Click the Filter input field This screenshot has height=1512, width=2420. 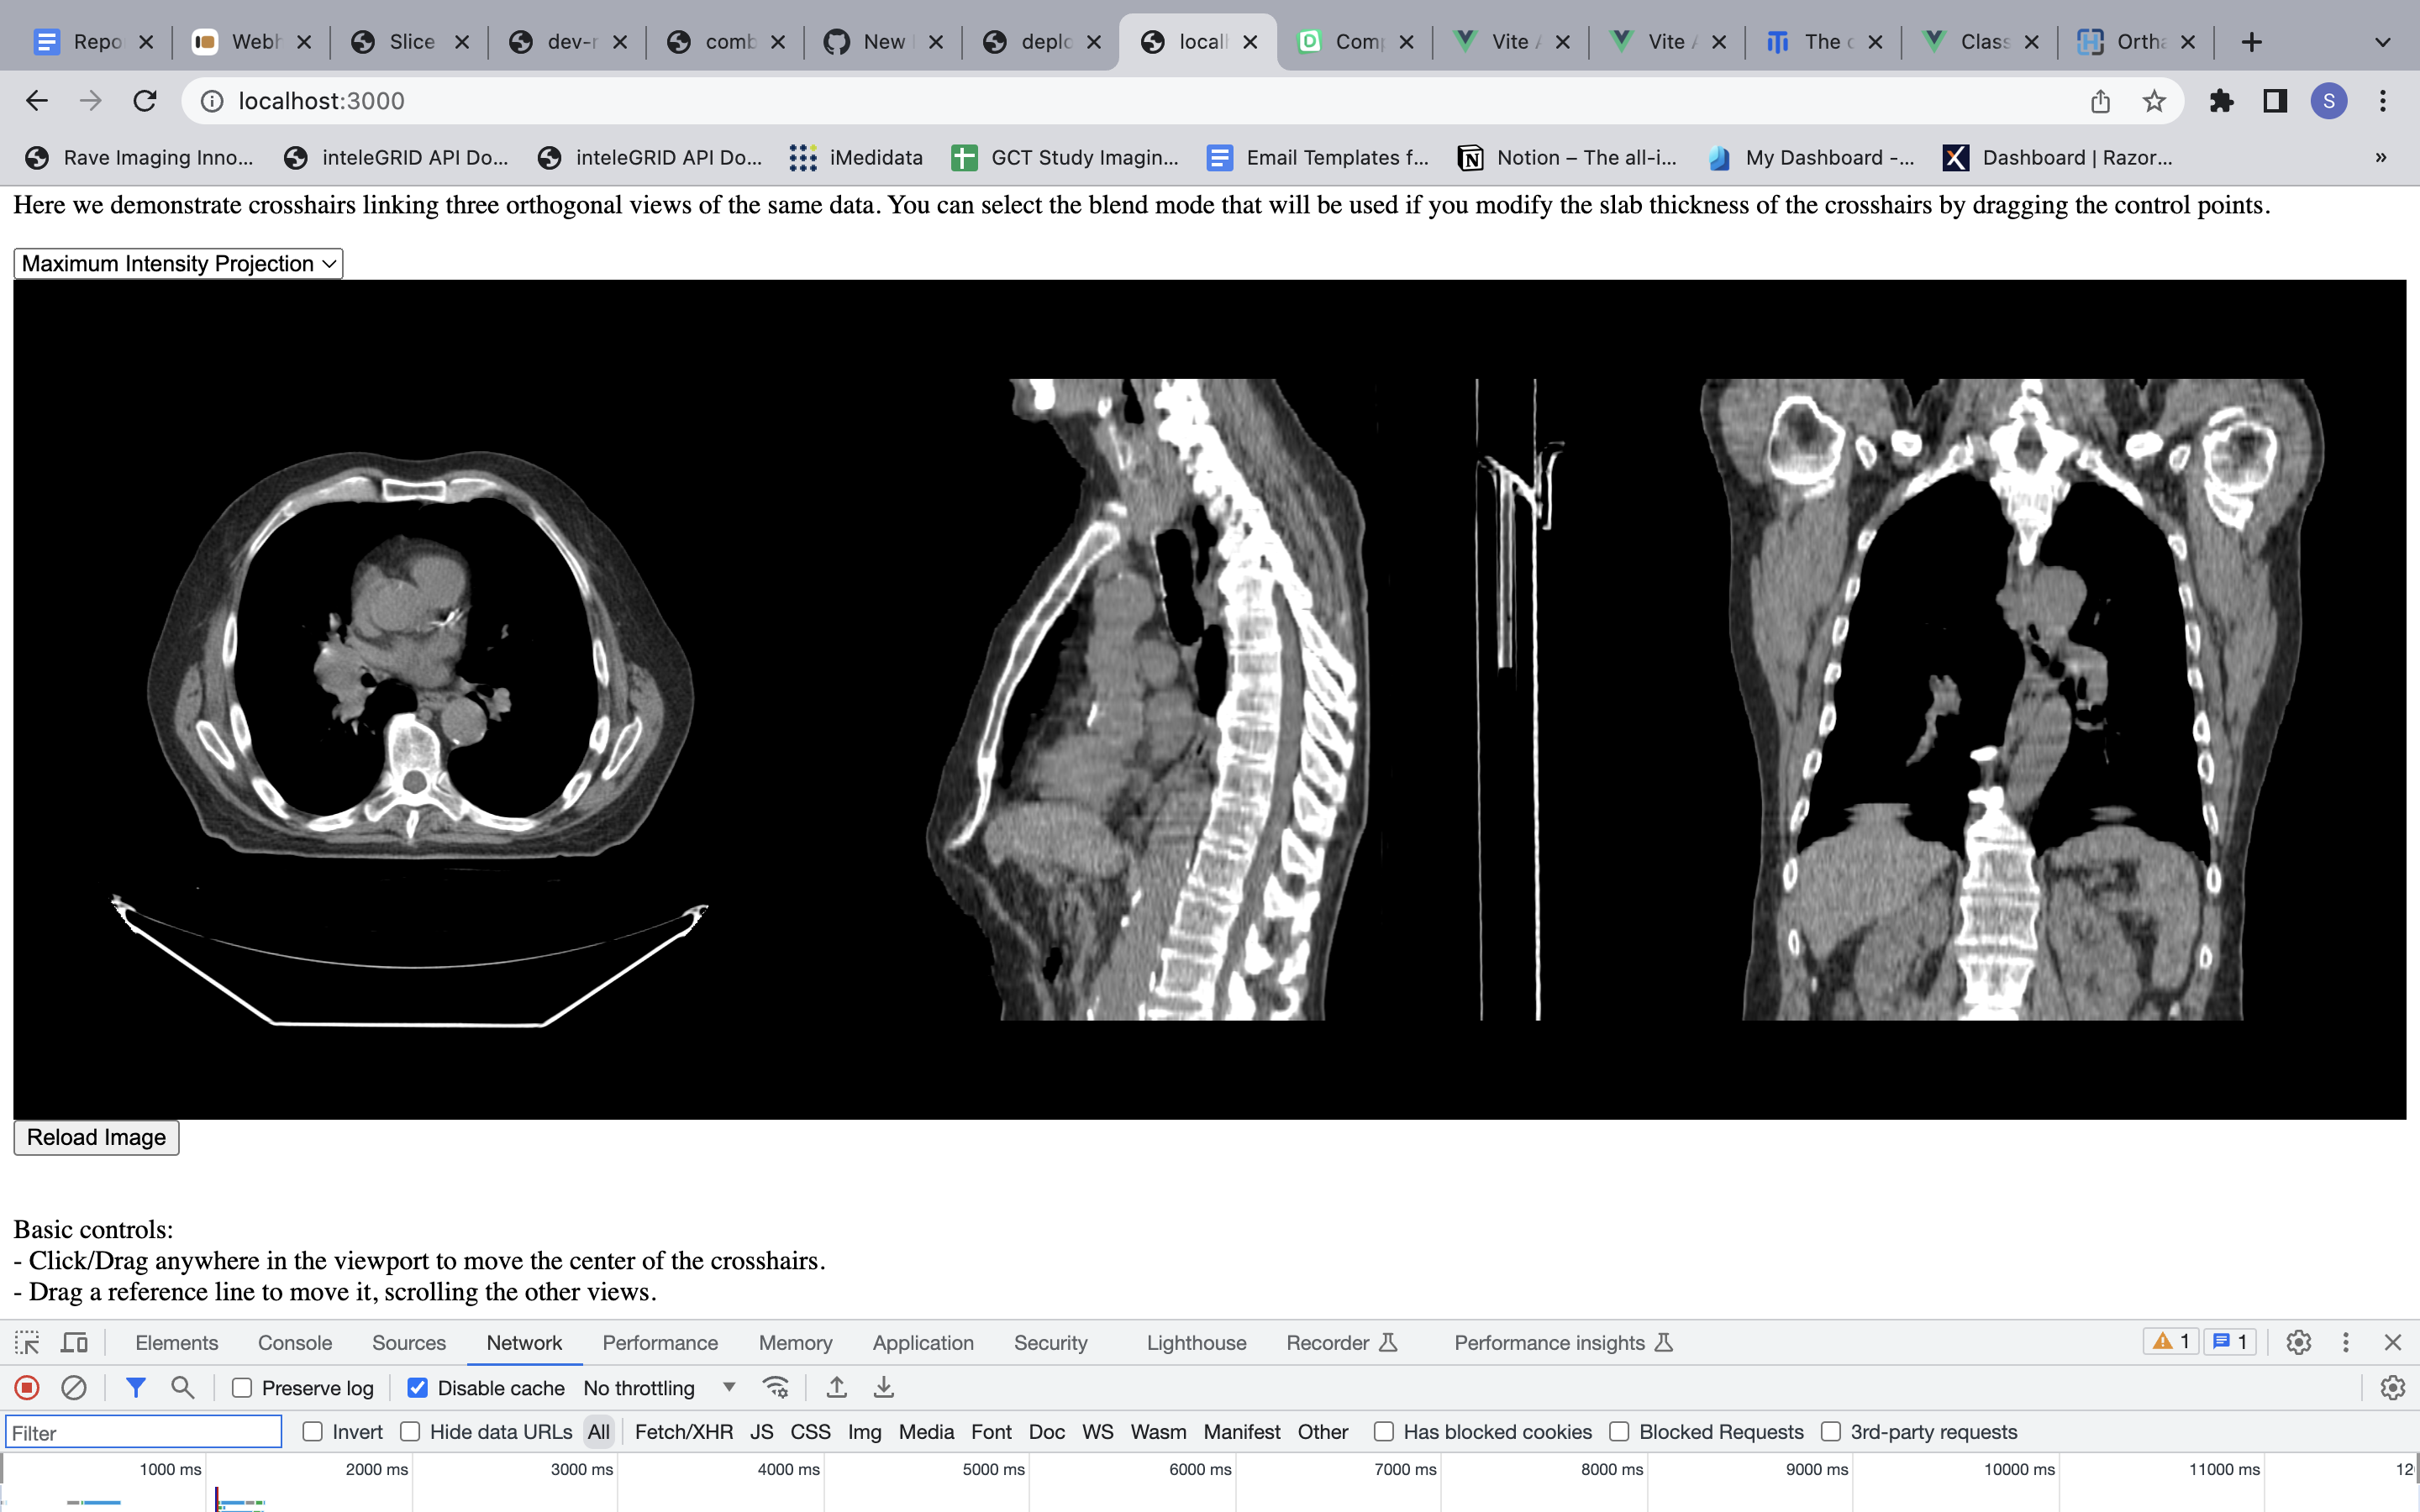click(x=144, y=1431)
